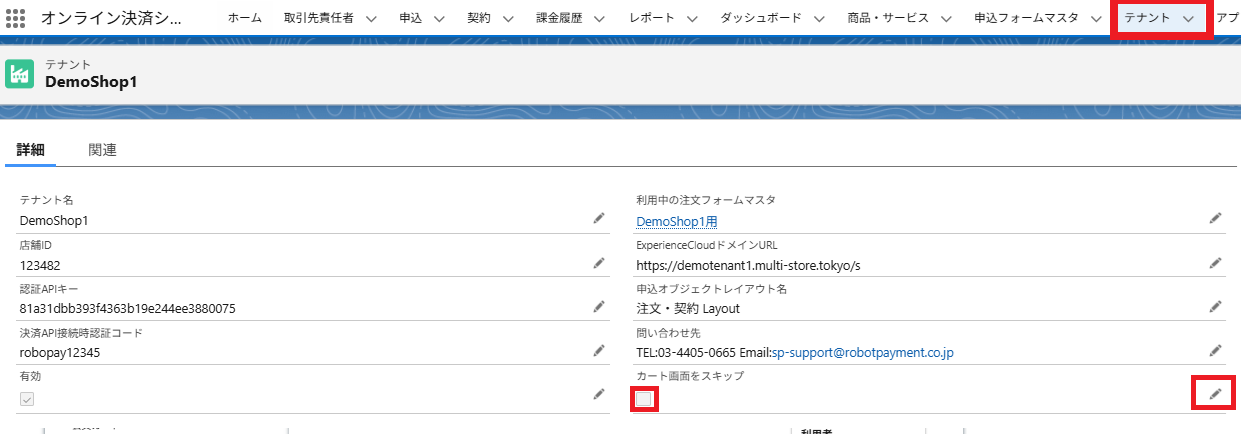This screenshot has width=1241, height=434.
Task: Edit the 問い合わせ先 field pencil icon
Action: (1215, 350)
